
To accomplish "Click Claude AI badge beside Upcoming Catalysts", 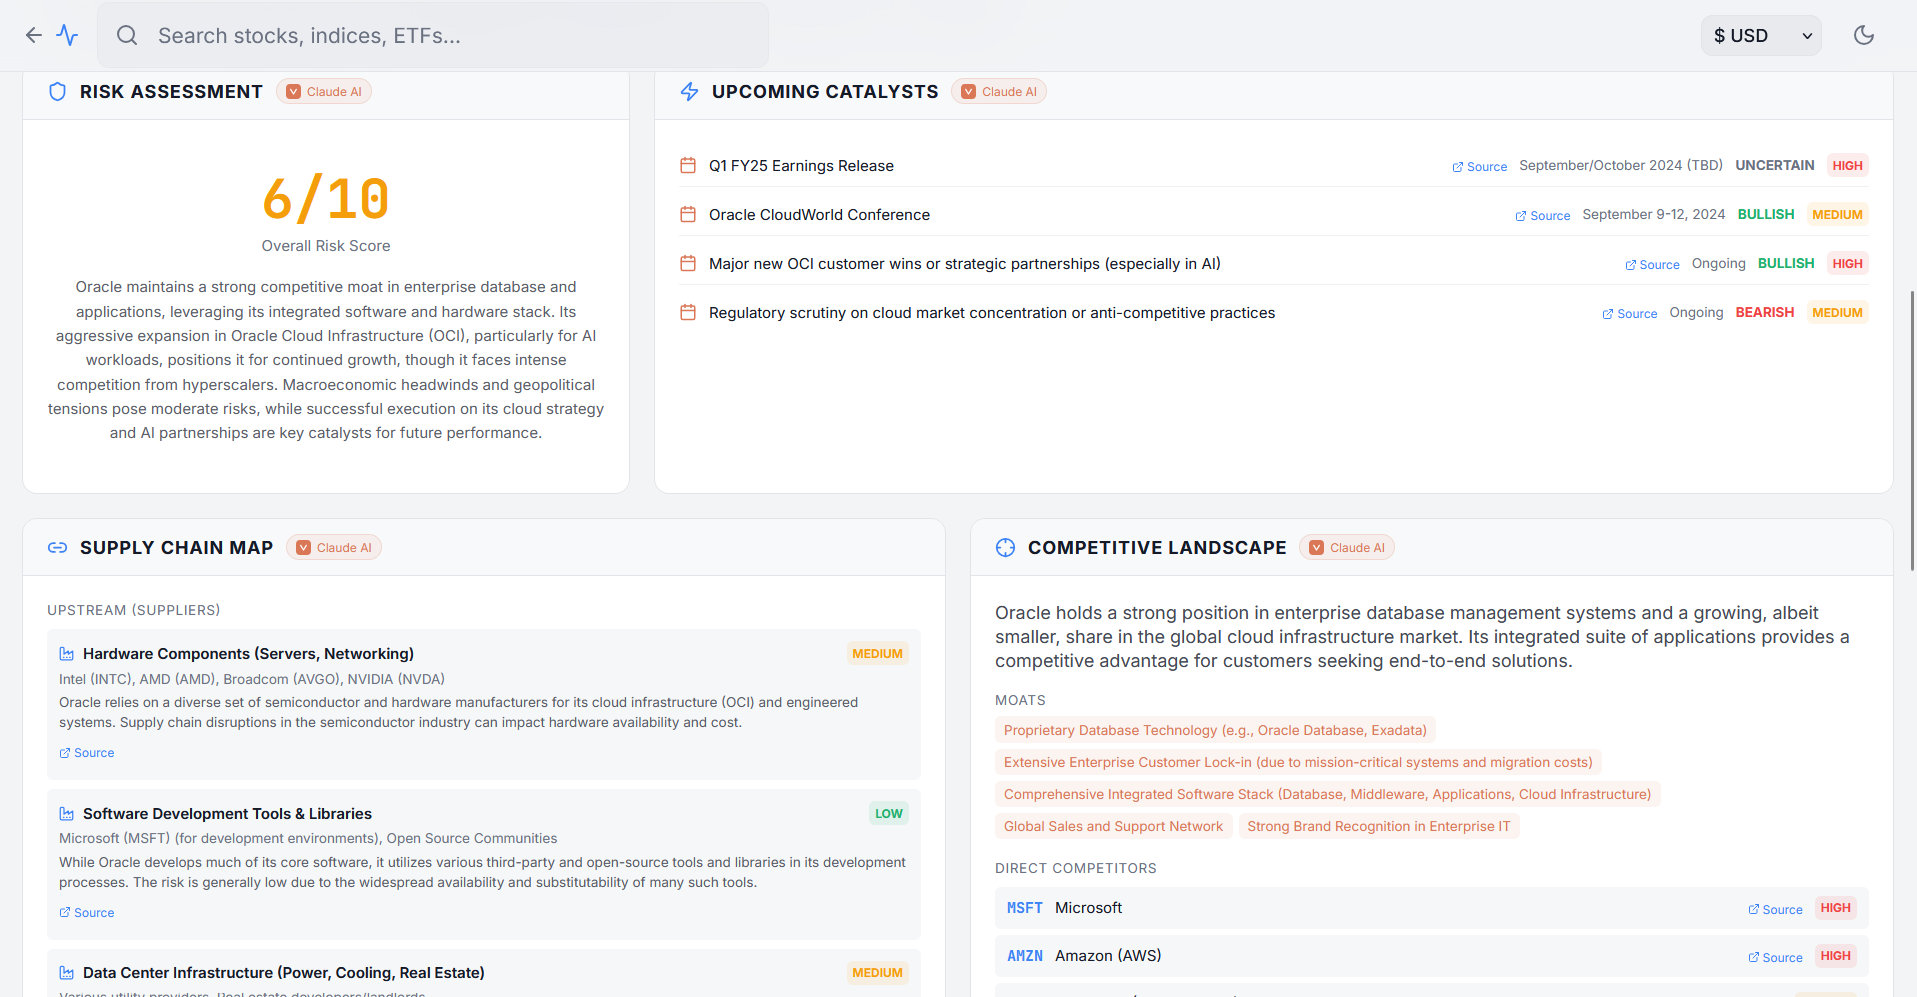I will point(999,92).
